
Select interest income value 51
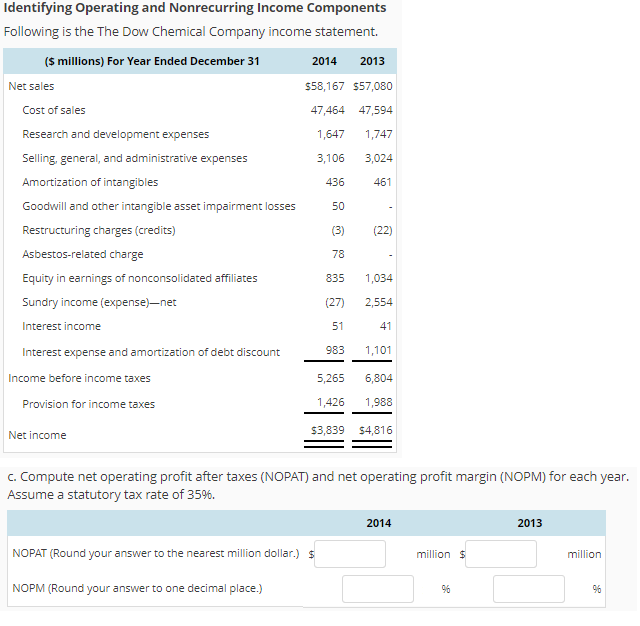click(x=338, y=327)
